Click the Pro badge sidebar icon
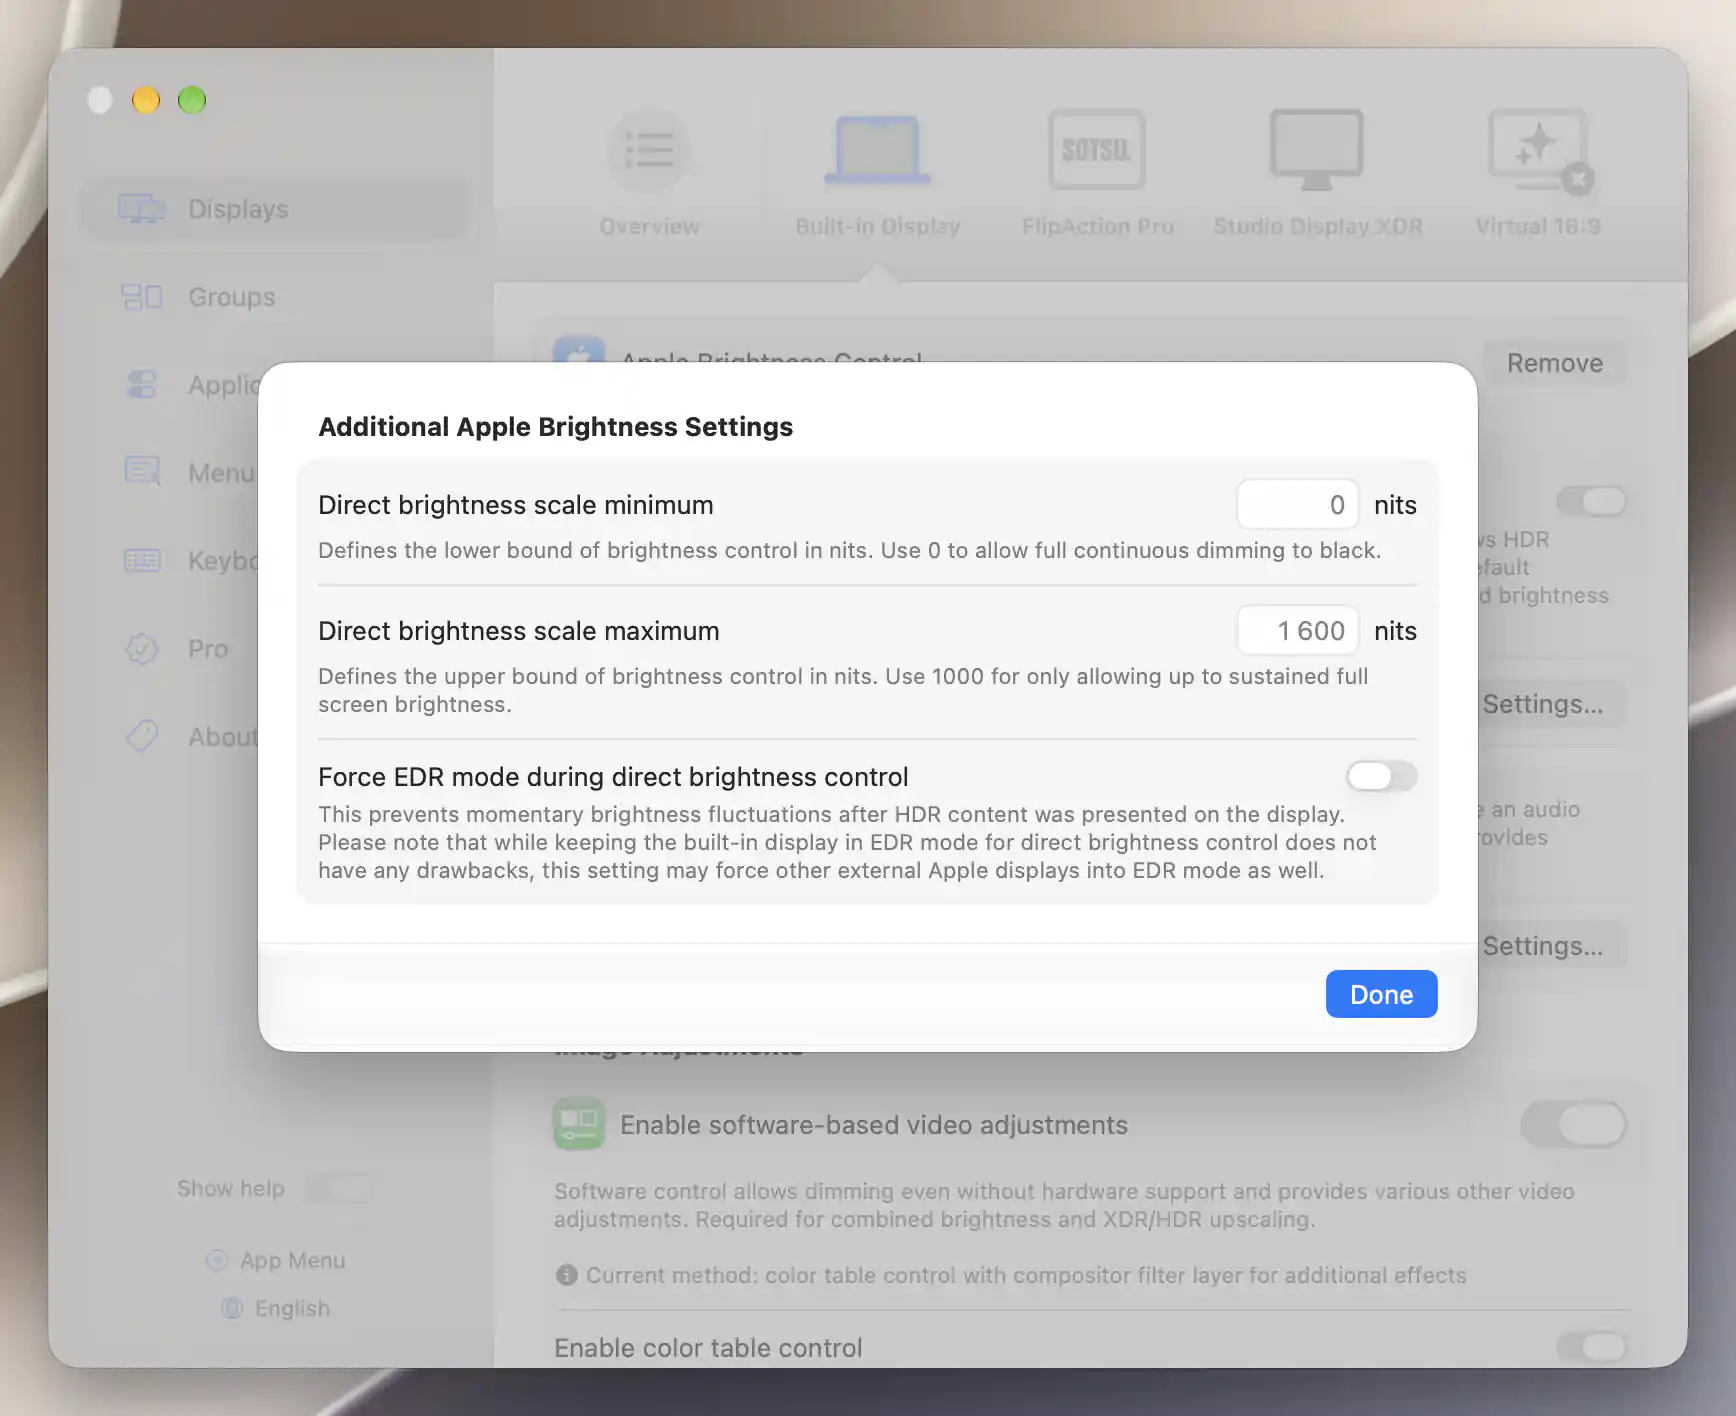1736x1416 pixels. click(141, 649)
